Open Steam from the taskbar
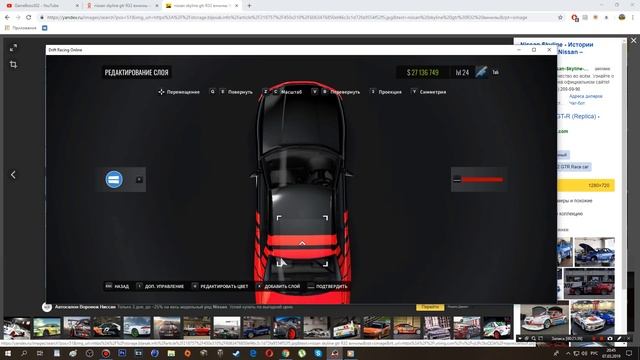The image size is (640, 360). [236, 353]
